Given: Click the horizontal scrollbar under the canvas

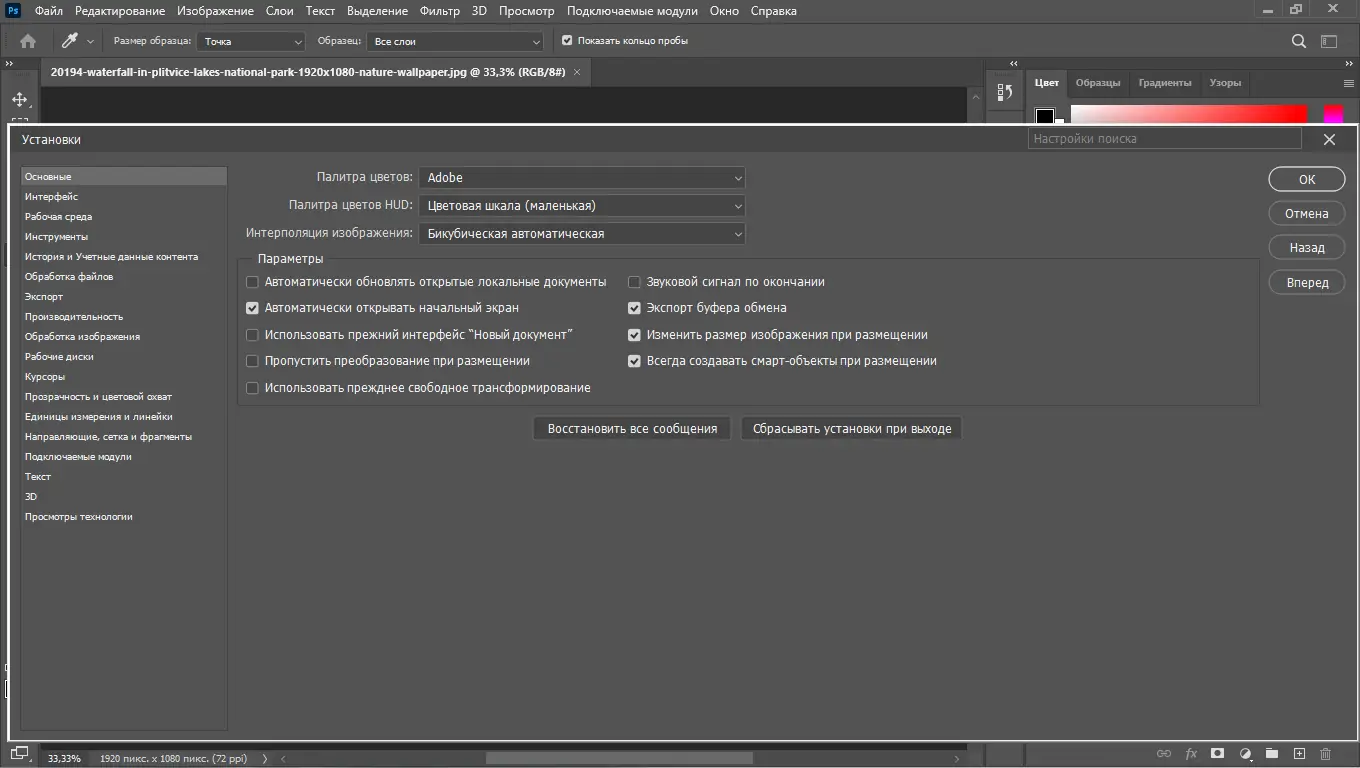Looking at the screenshot, I should 620,759.
